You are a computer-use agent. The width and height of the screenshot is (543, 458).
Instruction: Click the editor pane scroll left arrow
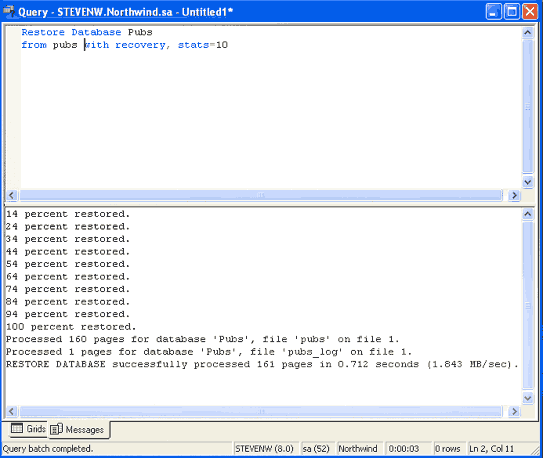coord(11,195)
